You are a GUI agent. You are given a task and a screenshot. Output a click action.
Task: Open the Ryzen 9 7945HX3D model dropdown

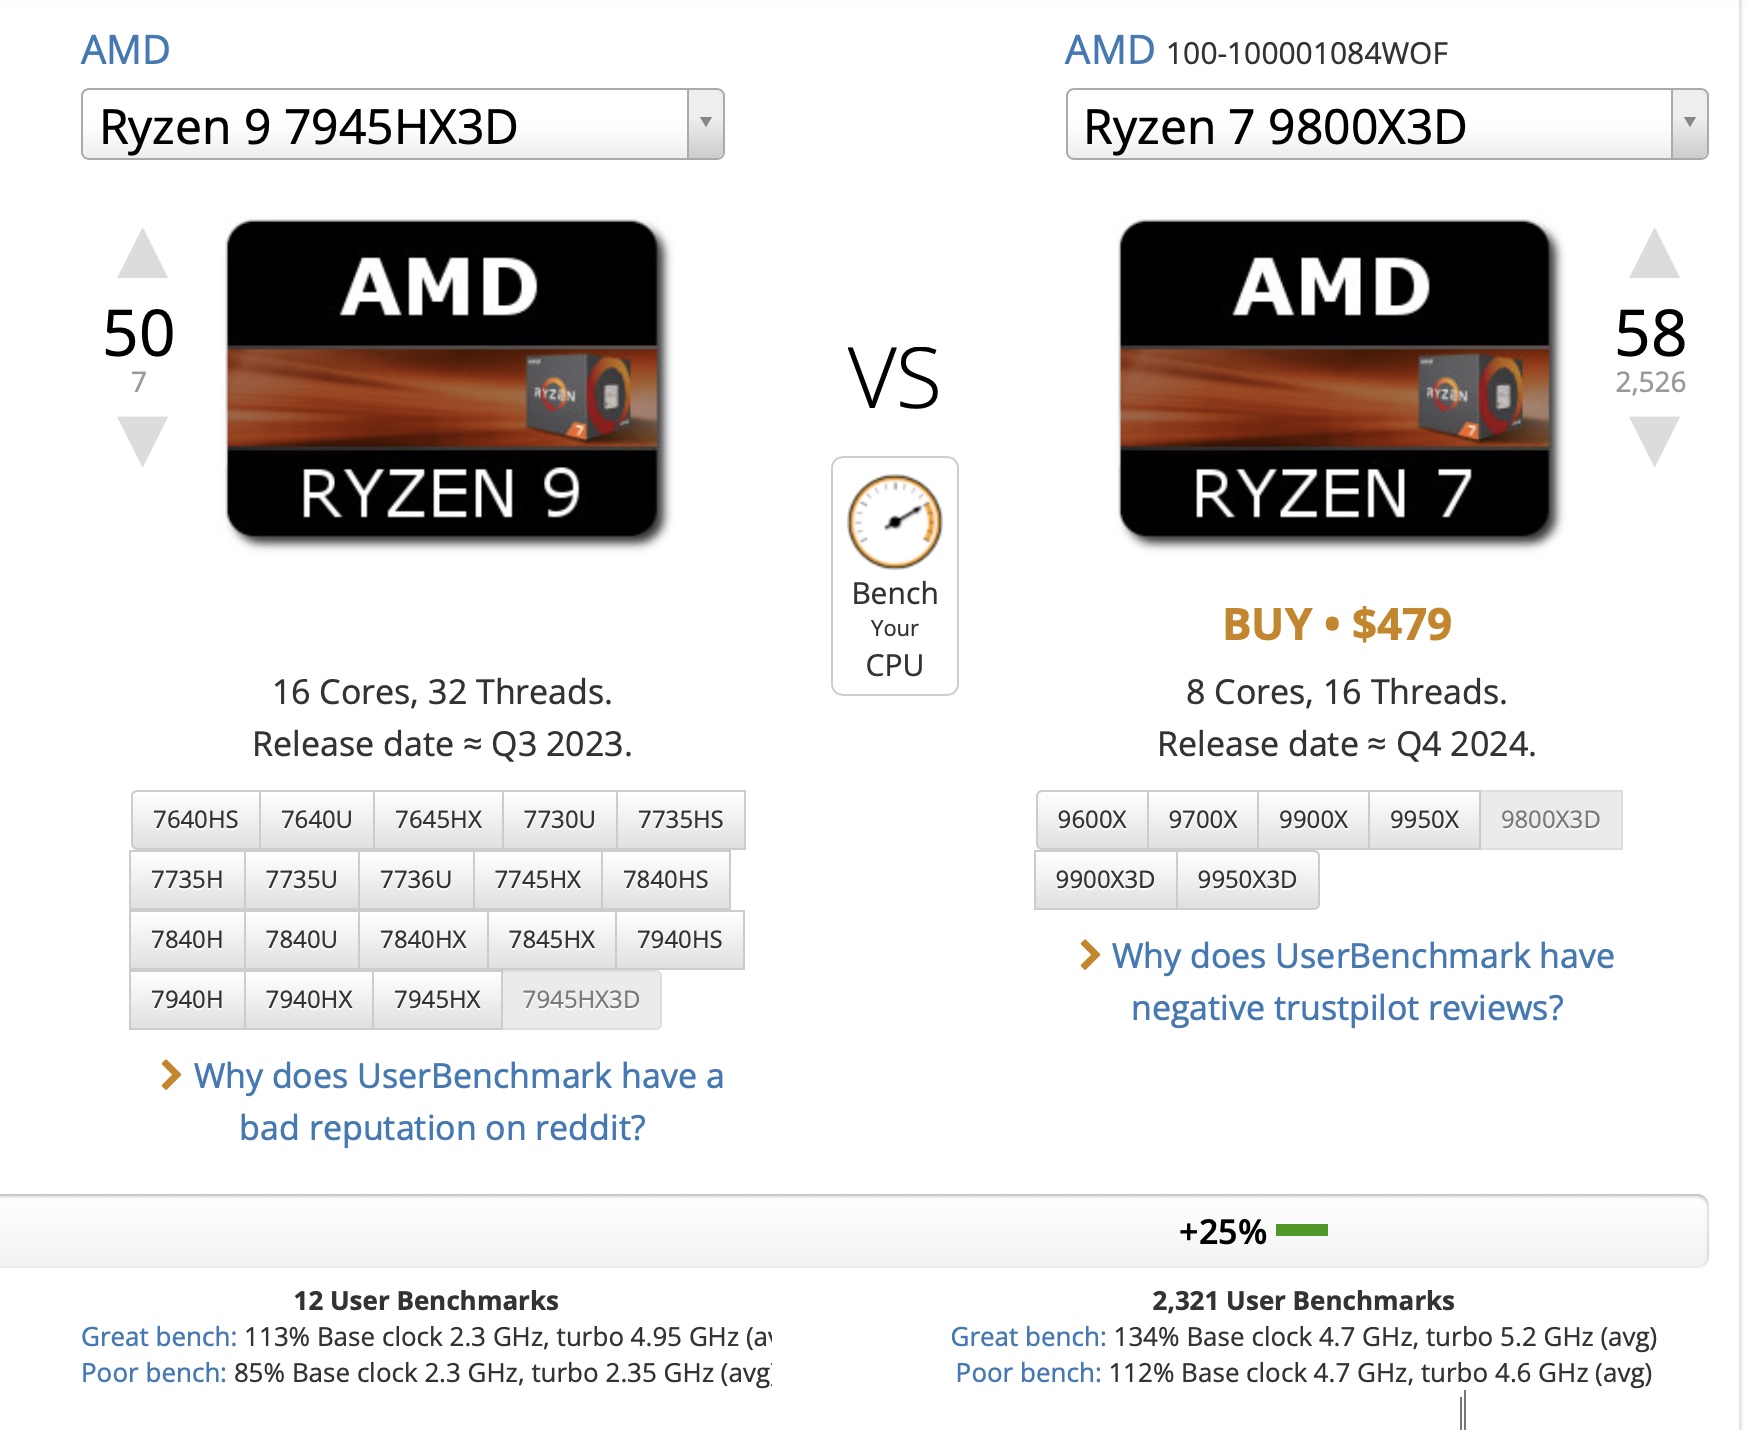click(x=705, y=124)
